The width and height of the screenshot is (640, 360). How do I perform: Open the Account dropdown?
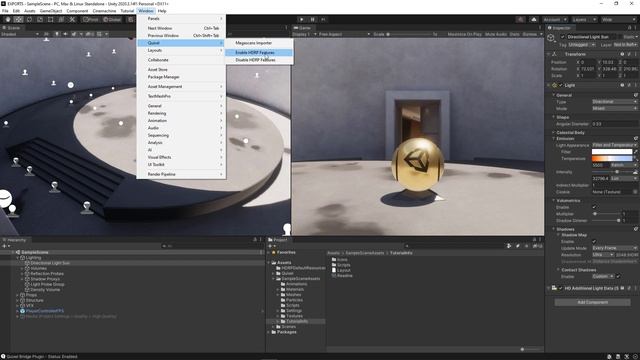(555, 19)
